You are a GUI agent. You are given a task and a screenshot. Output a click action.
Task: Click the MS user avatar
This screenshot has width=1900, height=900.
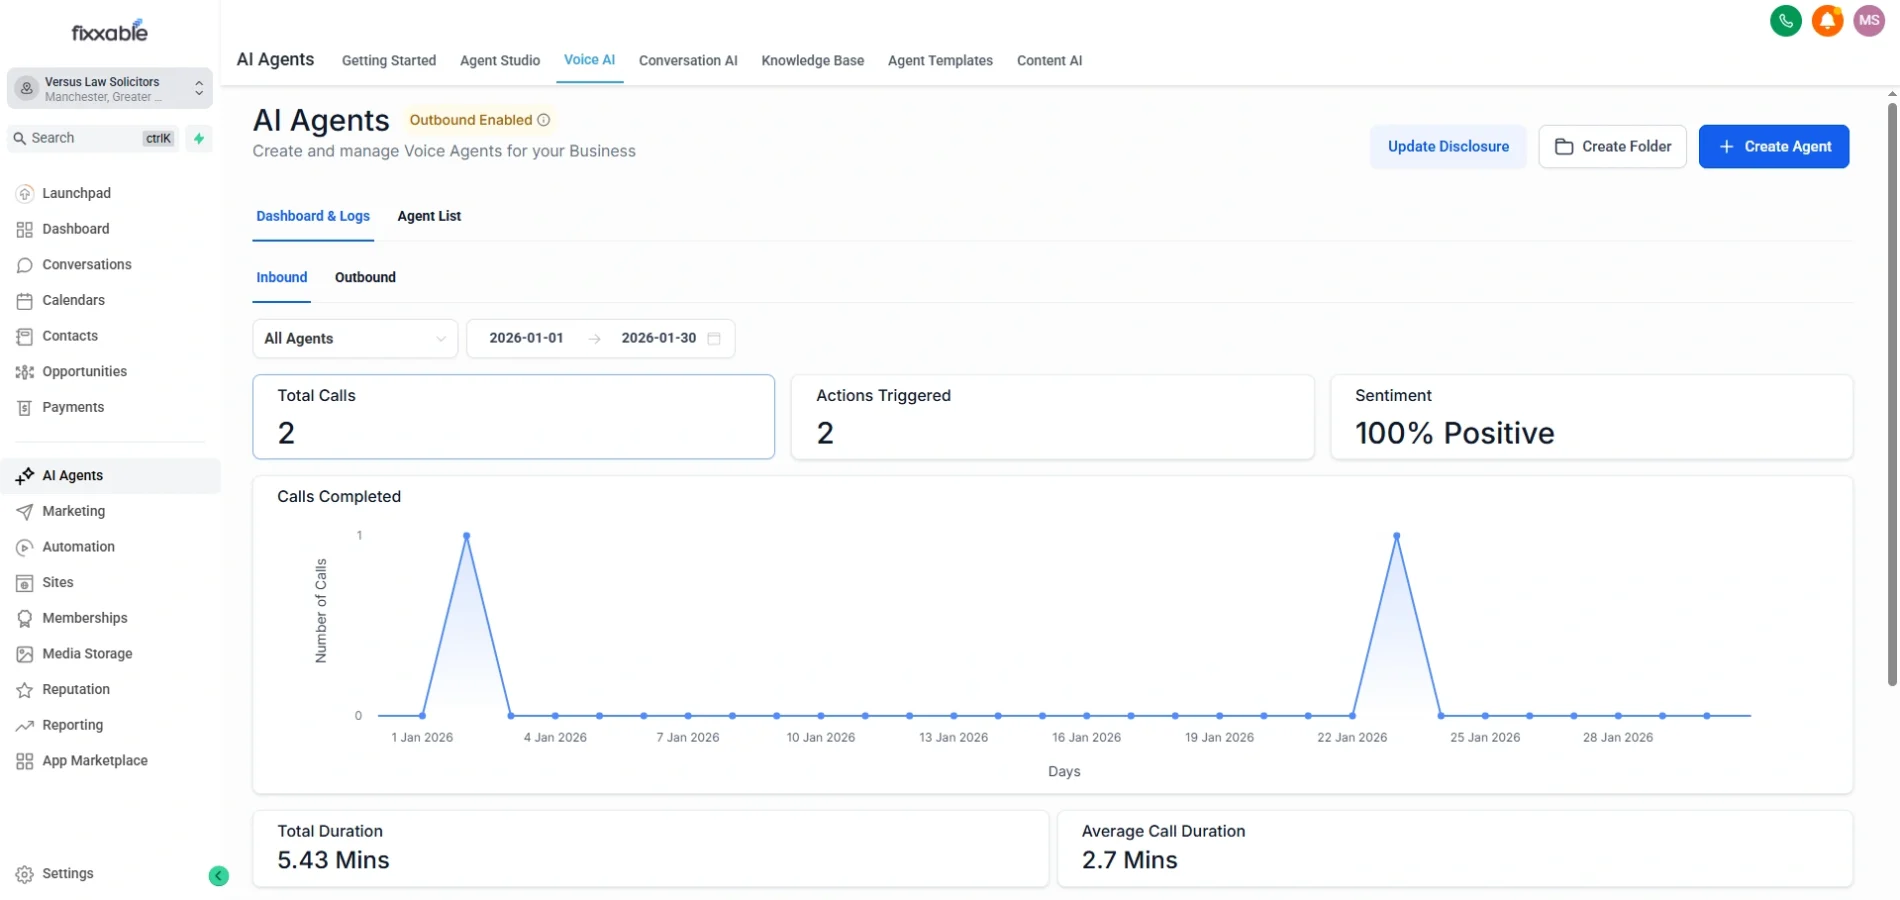pos(1868,20)
